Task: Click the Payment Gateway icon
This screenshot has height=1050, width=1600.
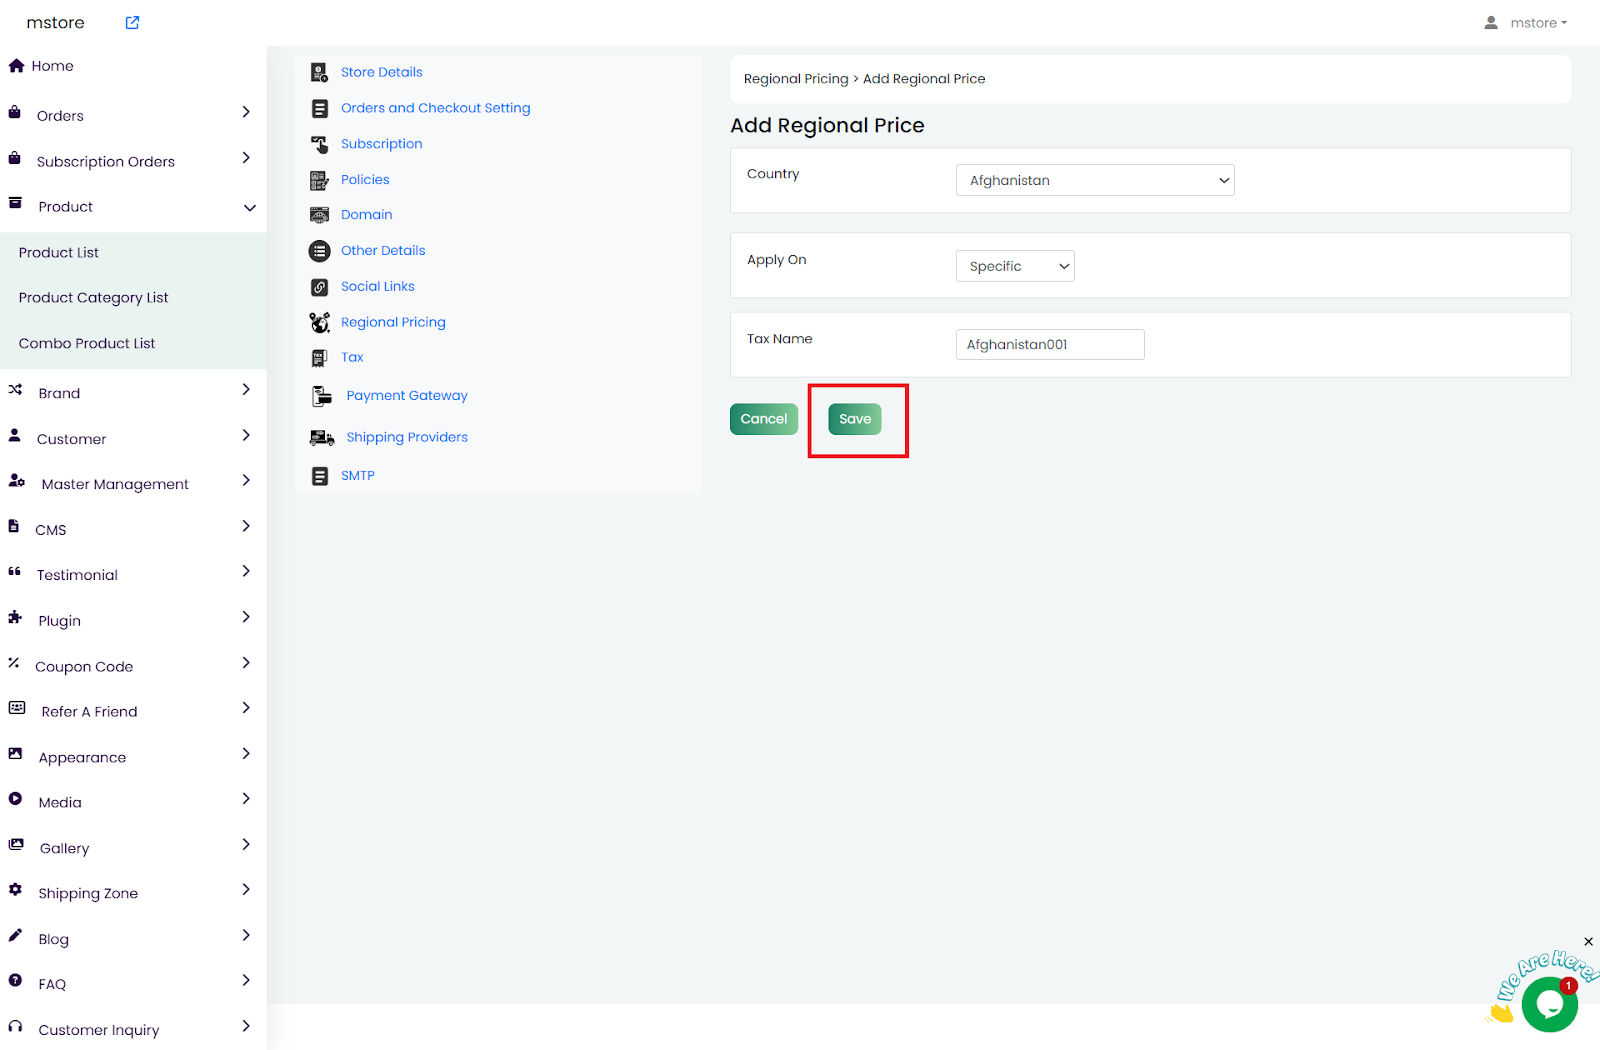Action: [321, 396]
